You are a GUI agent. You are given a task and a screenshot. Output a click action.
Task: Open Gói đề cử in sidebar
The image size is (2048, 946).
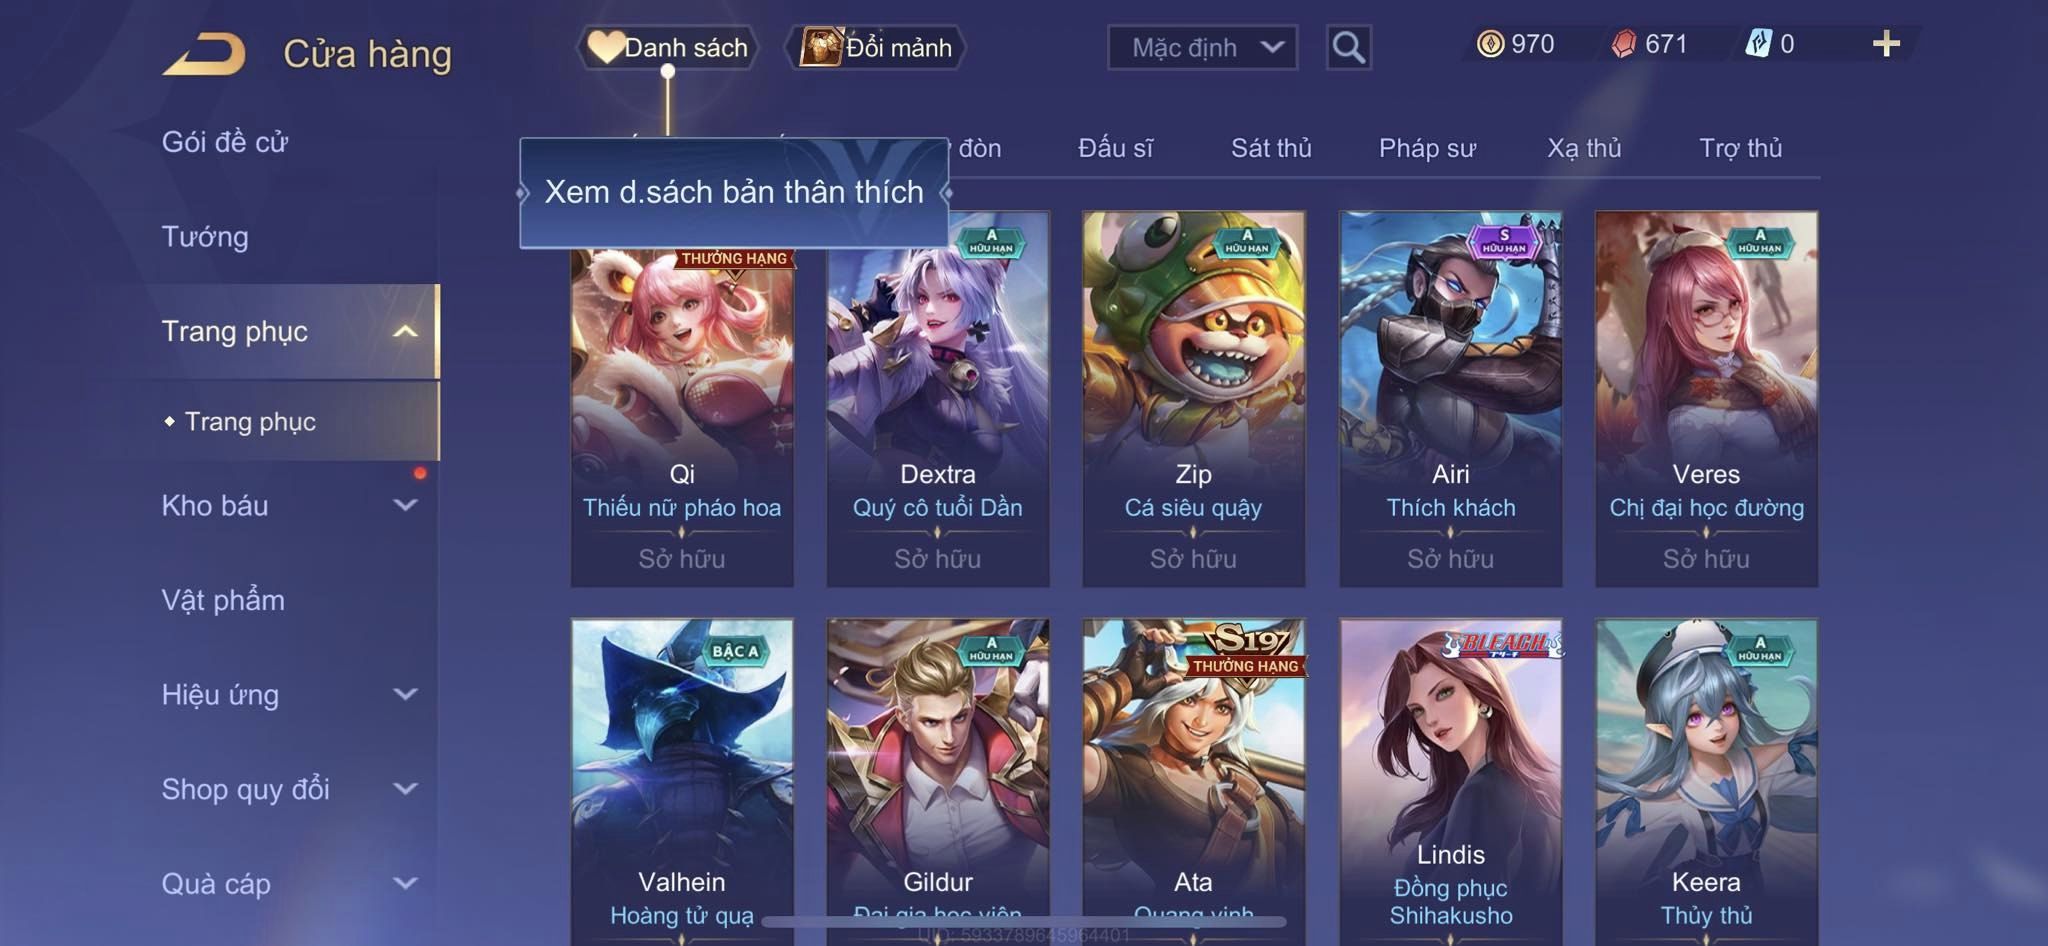(x=225, y=142)
